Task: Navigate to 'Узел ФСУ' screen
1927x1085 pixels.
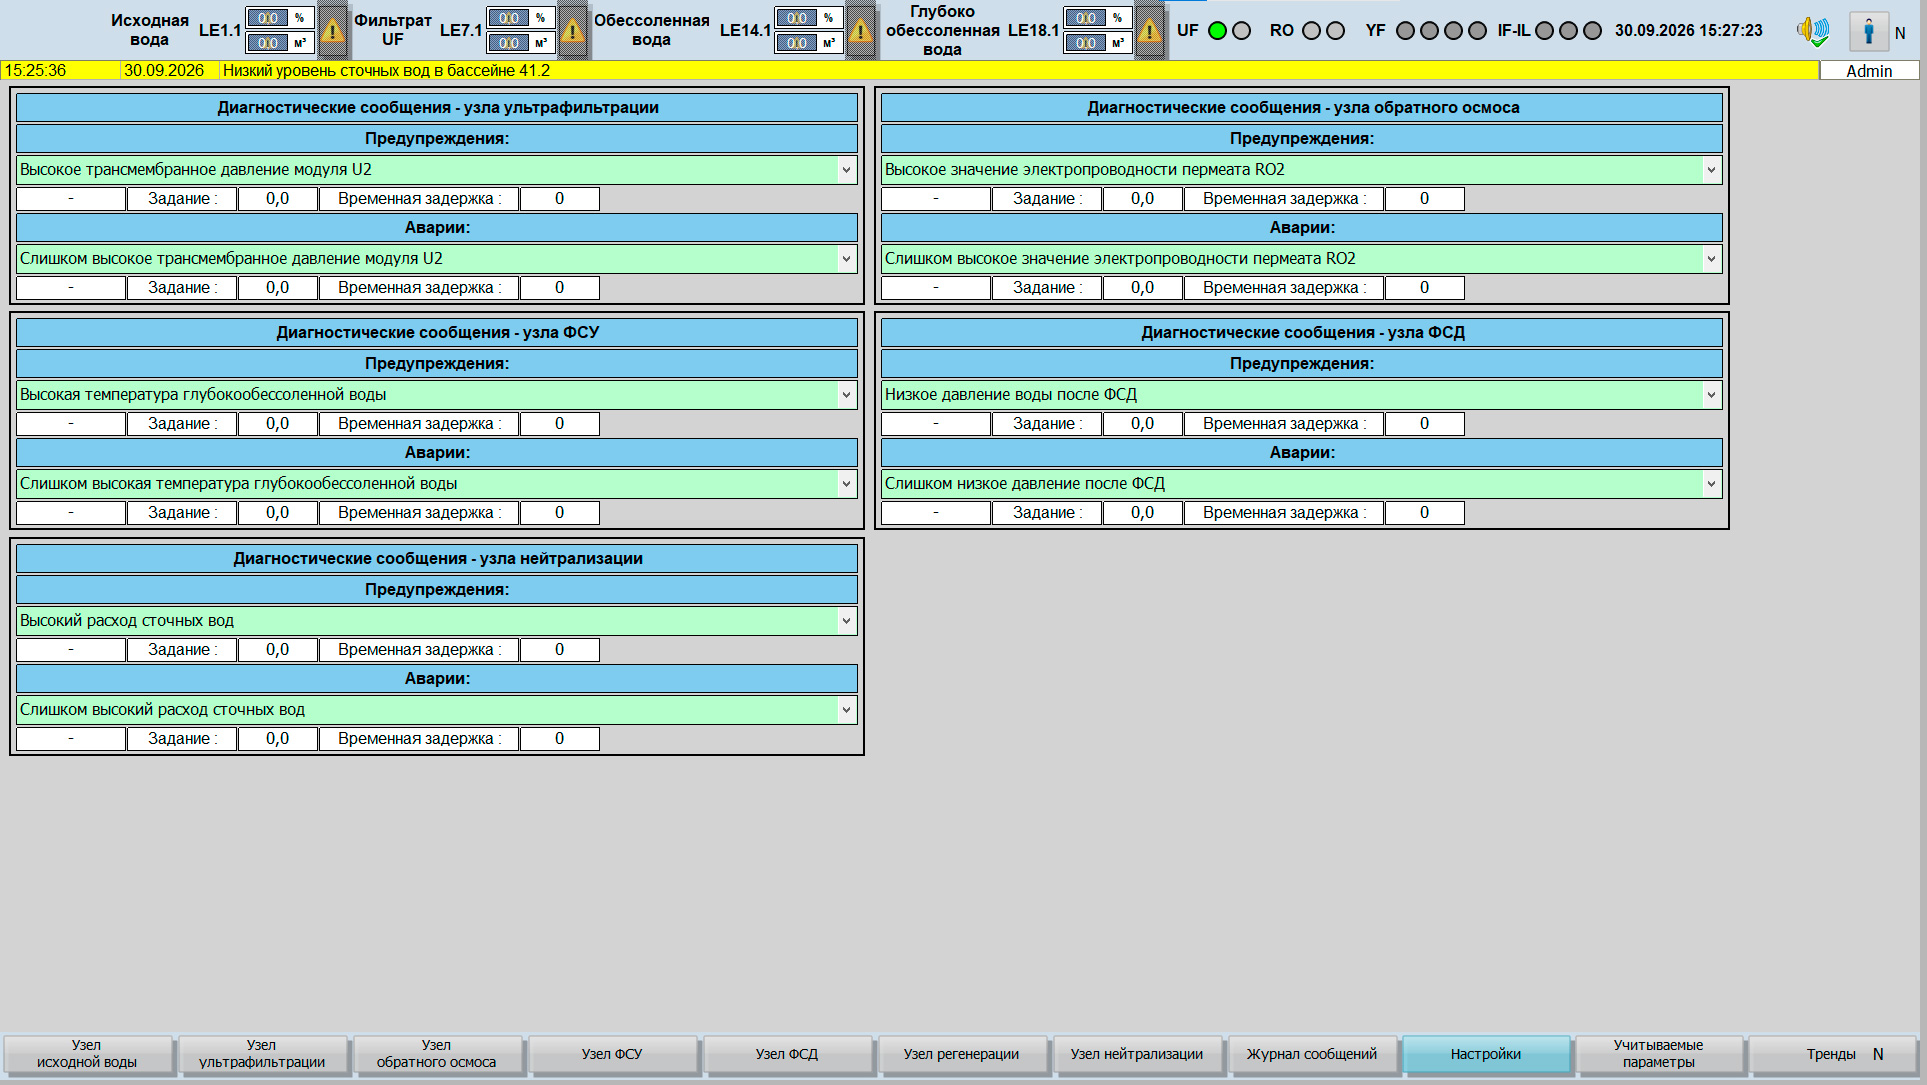Action: 612,1054
